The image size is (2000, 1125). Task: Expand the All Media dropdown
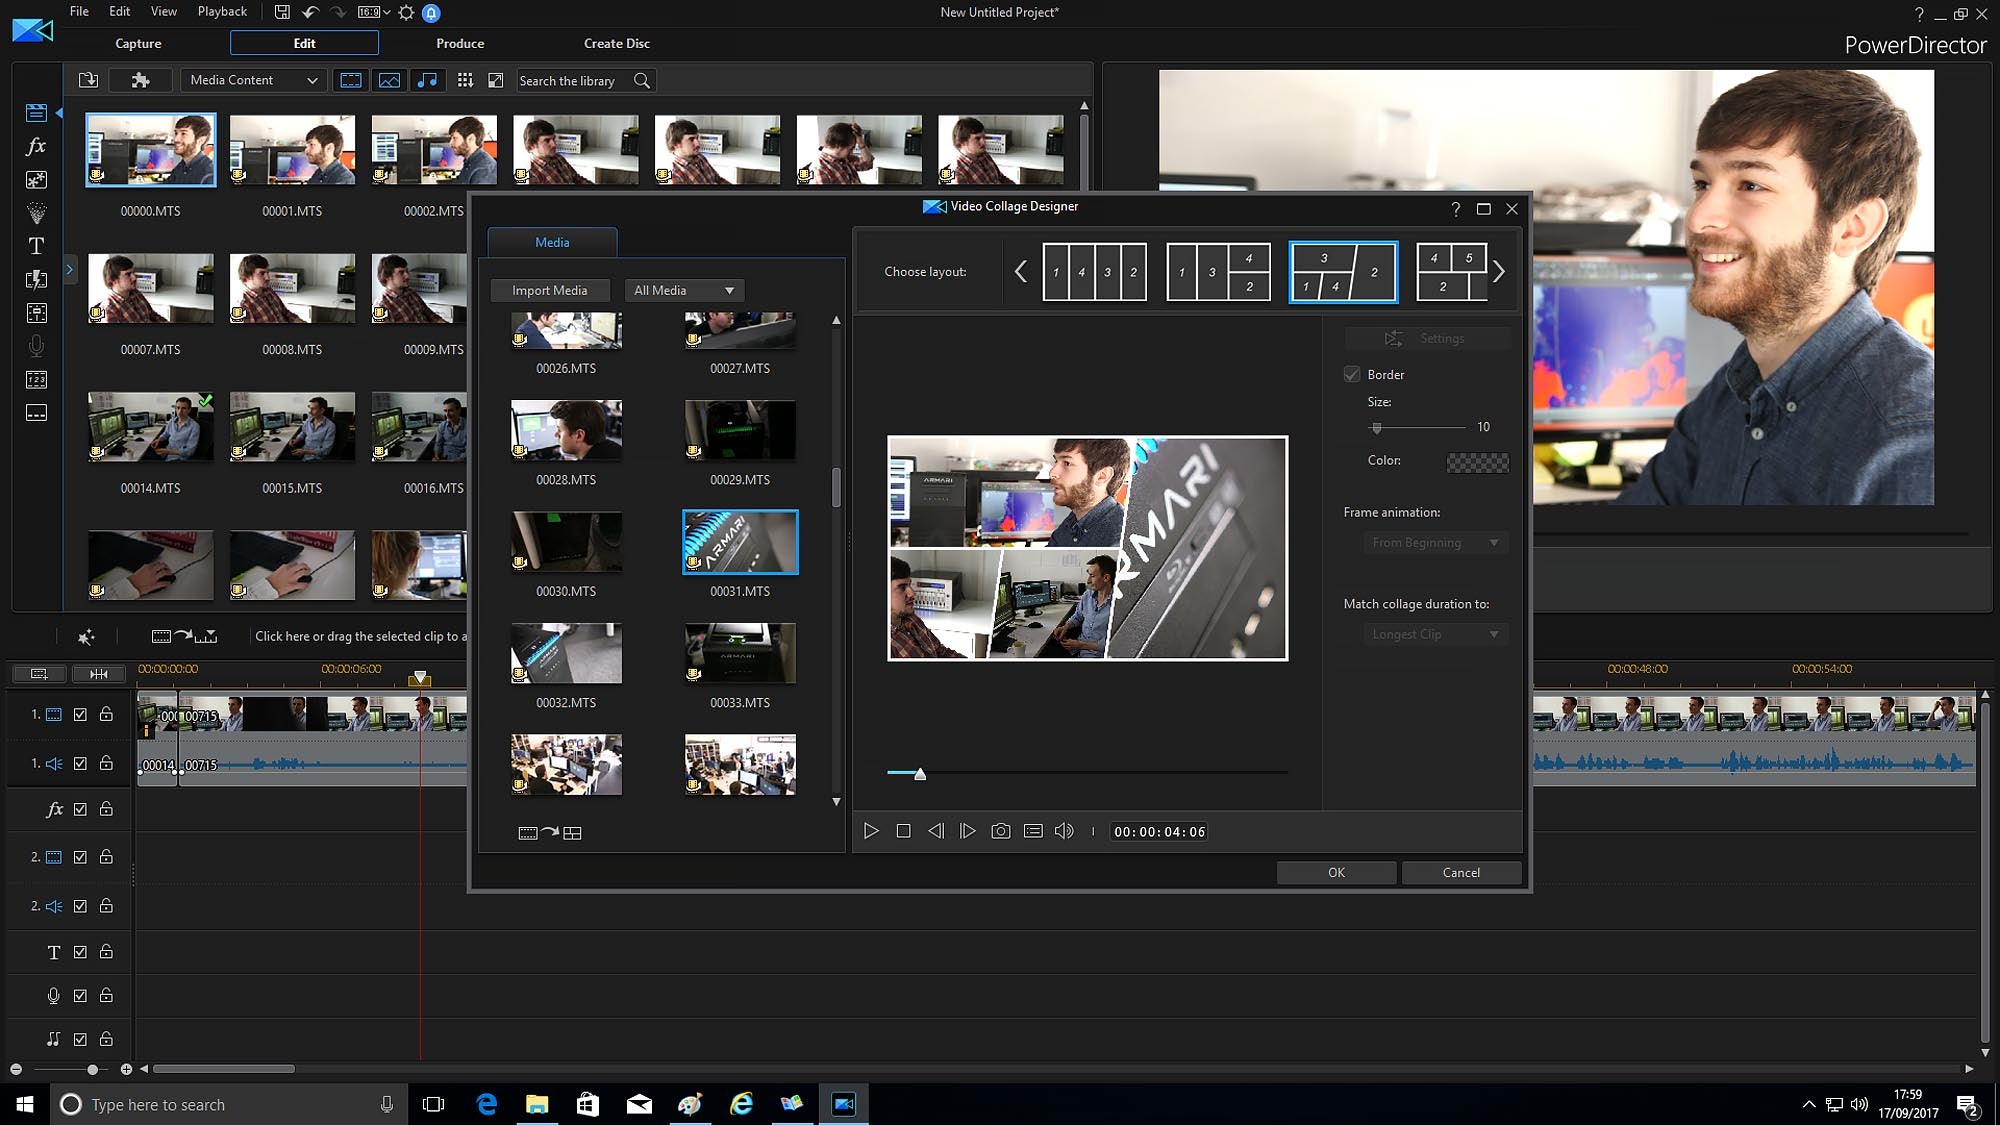coord(684,290)
